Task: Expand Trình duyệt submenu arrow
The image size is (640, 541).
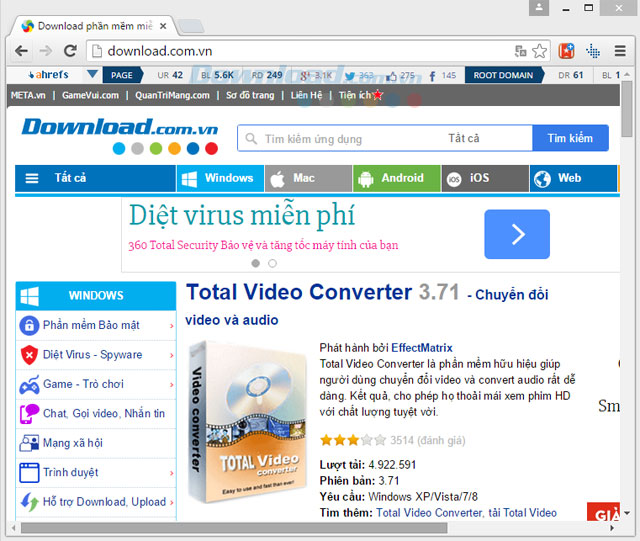Action: click(171, 473)
